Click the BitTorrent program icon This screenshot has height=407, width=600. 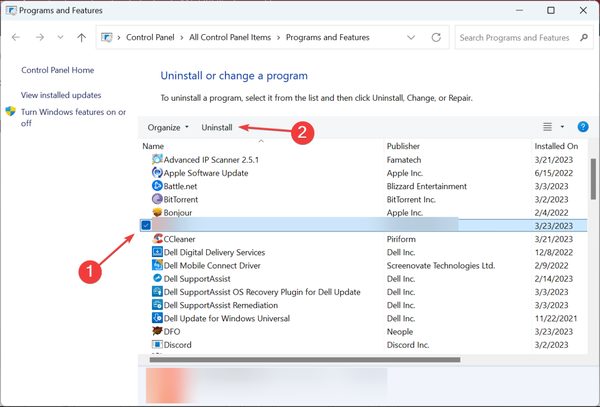point(157,199)
